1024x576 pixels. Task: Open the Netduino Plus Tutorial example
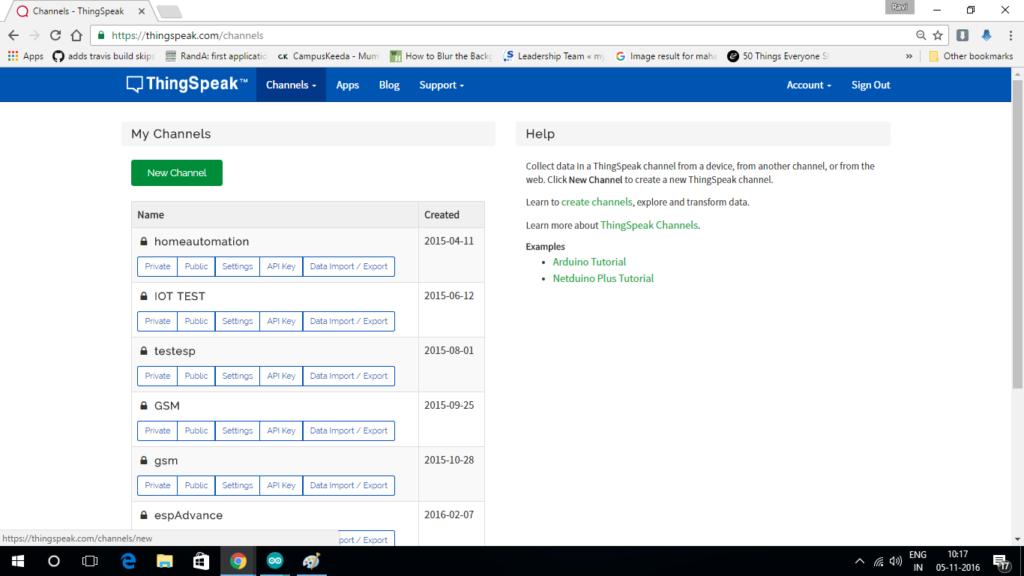[x=603, y=278]
